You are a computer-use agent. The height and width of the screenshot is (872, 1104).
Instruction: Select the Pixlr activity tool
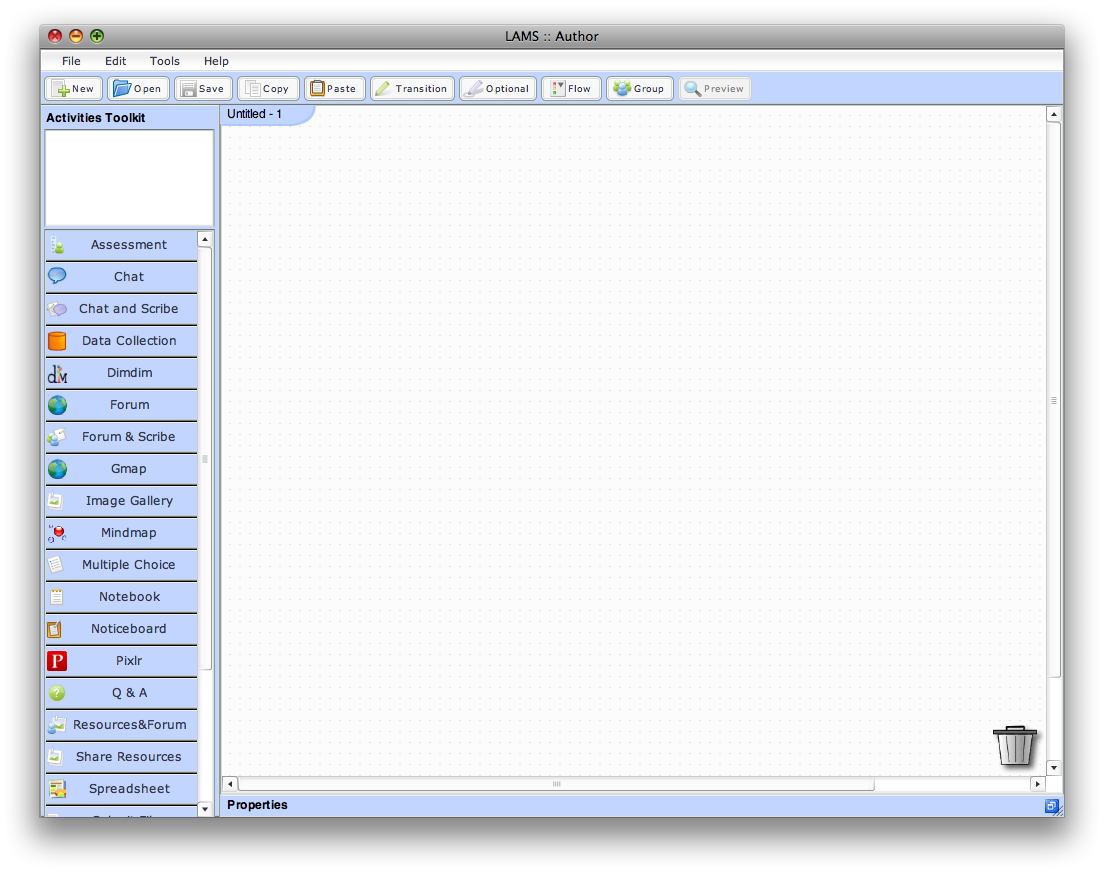point(121,661)
